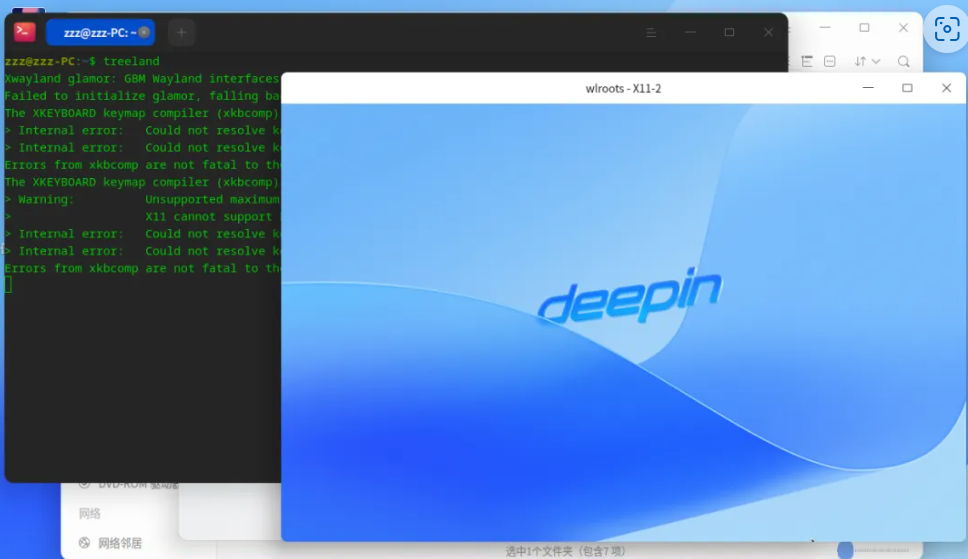Expand the sort order dropdown arrow
The image size is (968, 559).
(876, 61)
